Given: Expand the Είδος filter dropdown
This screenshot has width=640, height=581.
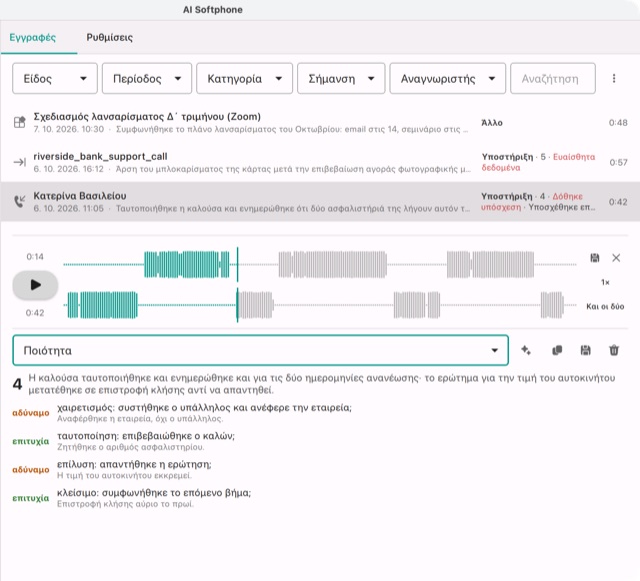Looking at the screenshot, I should pos(55,78).
